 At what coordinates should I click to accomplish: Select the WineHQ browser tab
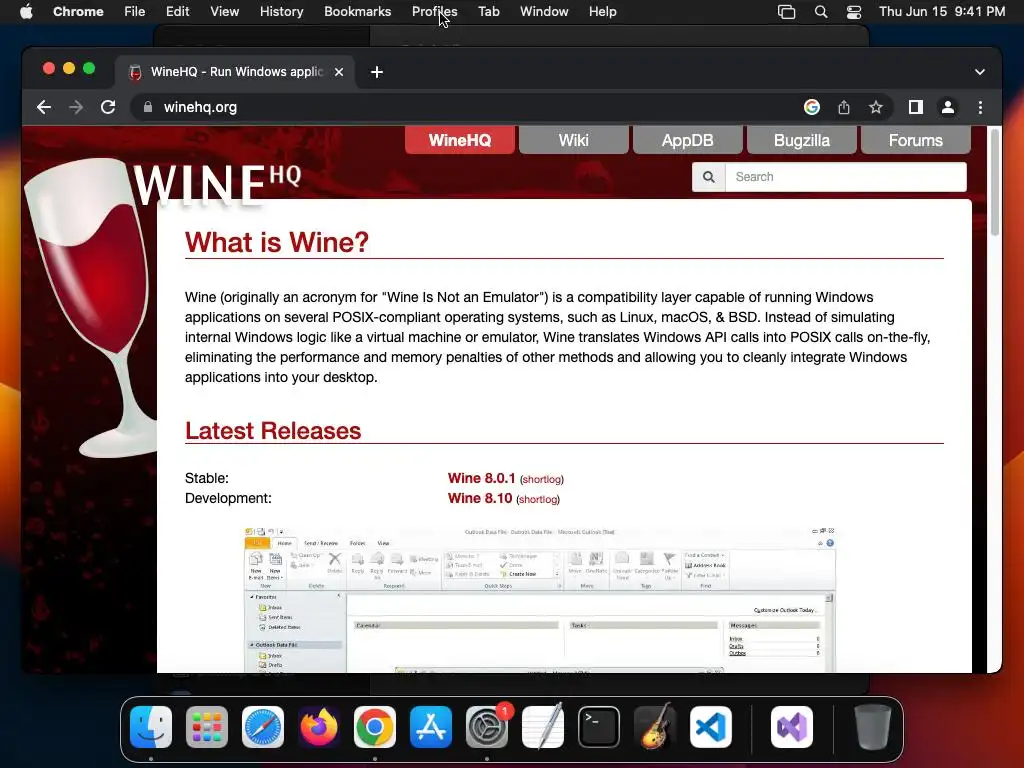coord(236,72)
